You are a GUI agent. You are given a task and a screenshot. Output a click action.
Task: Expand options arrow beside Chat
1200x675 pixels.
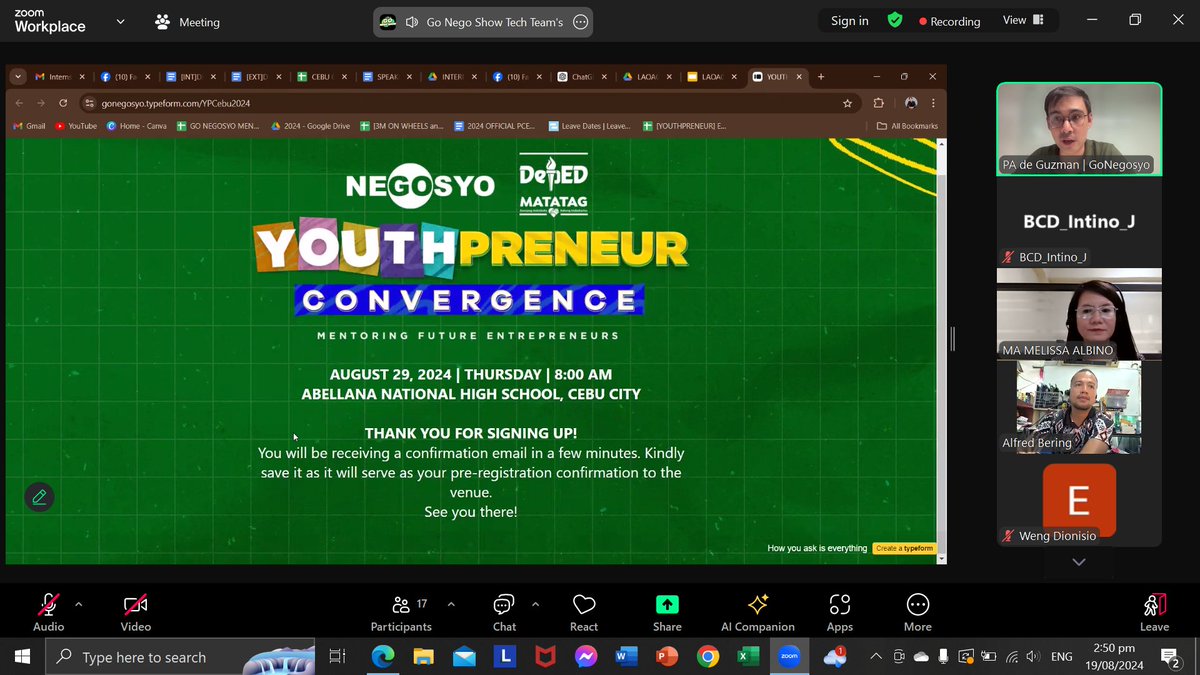click(535, 604)
